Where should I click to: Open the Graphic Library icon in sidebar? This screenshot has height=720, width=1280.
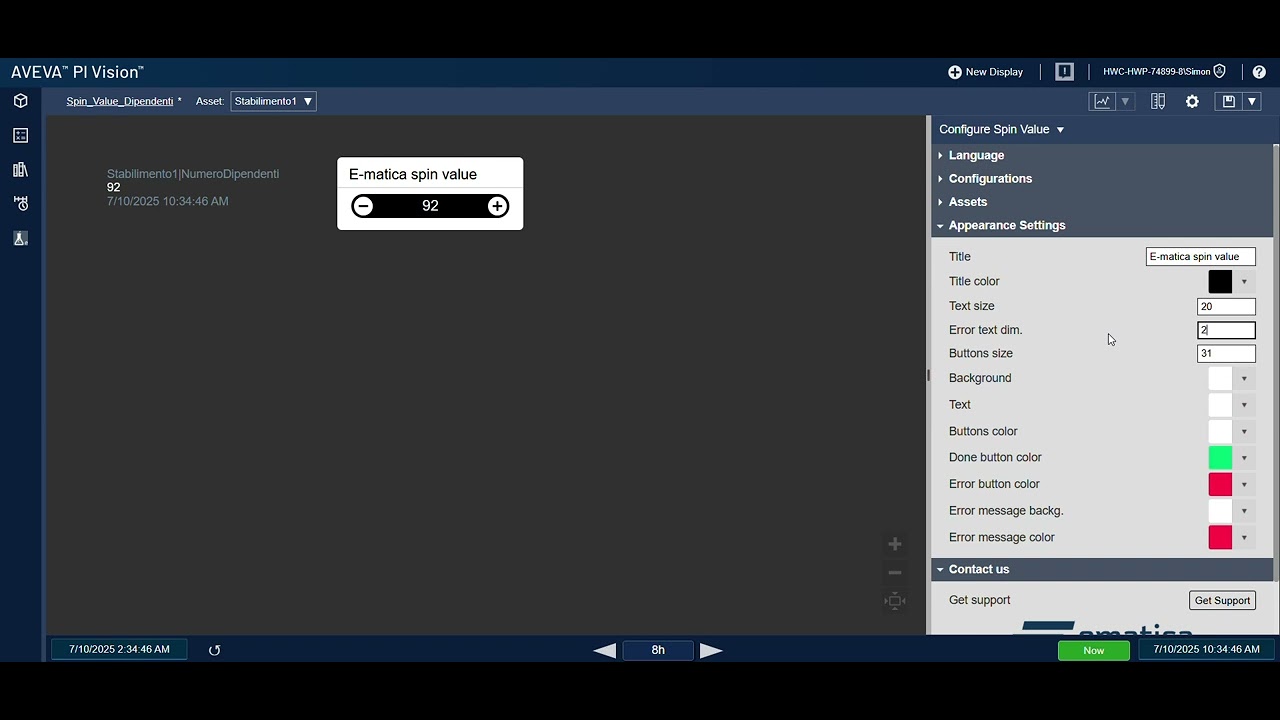click(20, 169)
